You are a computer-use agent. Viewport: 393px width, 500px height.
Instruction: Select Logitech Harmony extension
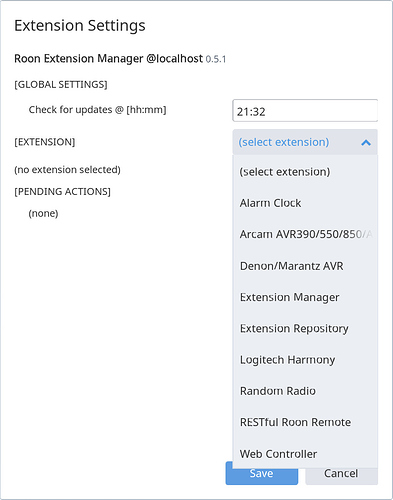tap(305, 360)
